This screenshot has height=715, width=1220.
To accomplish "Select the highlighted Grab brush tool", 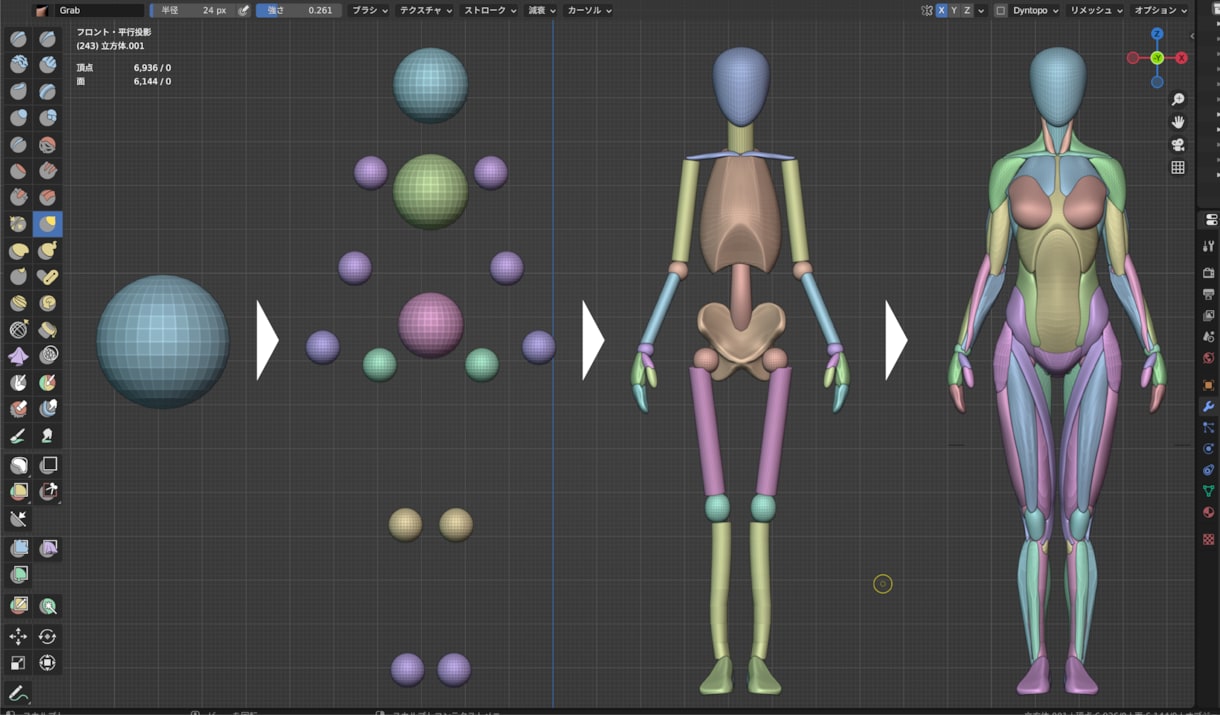I will (x=48, y=224).
